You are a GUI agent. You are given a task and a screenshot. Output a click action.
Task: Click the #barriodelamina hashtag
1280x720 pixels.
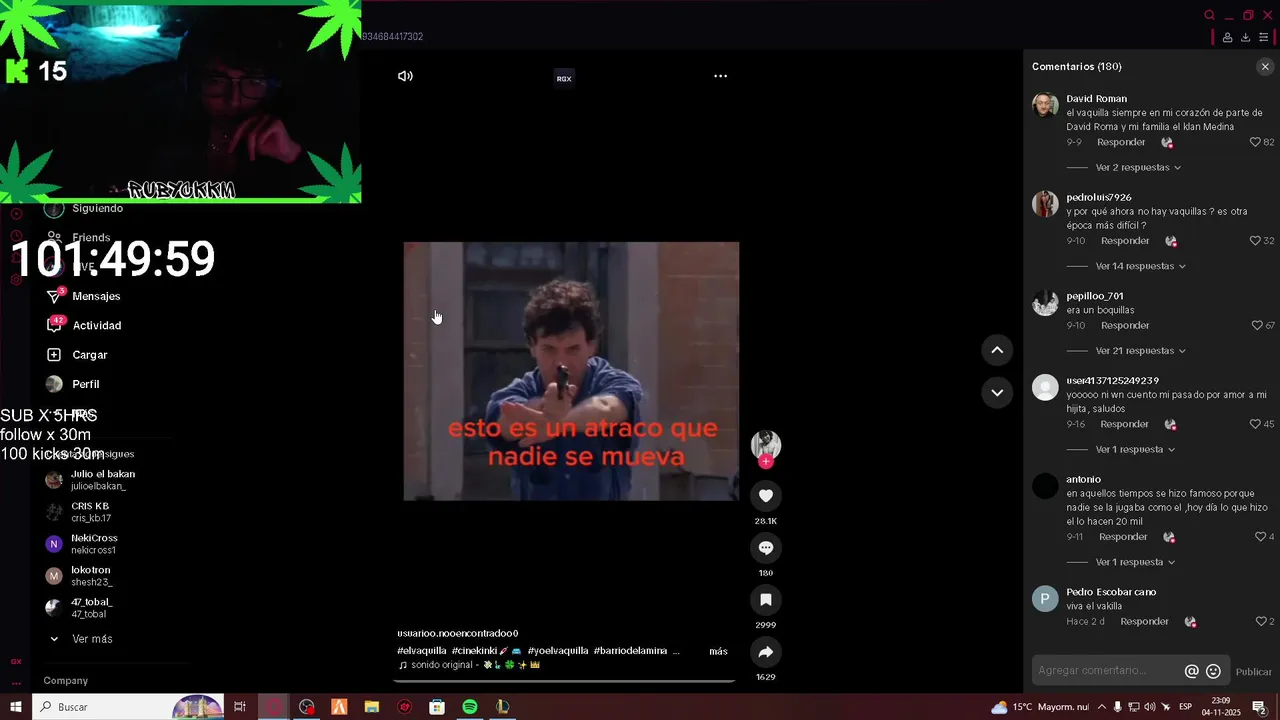[x=630, y=651]
